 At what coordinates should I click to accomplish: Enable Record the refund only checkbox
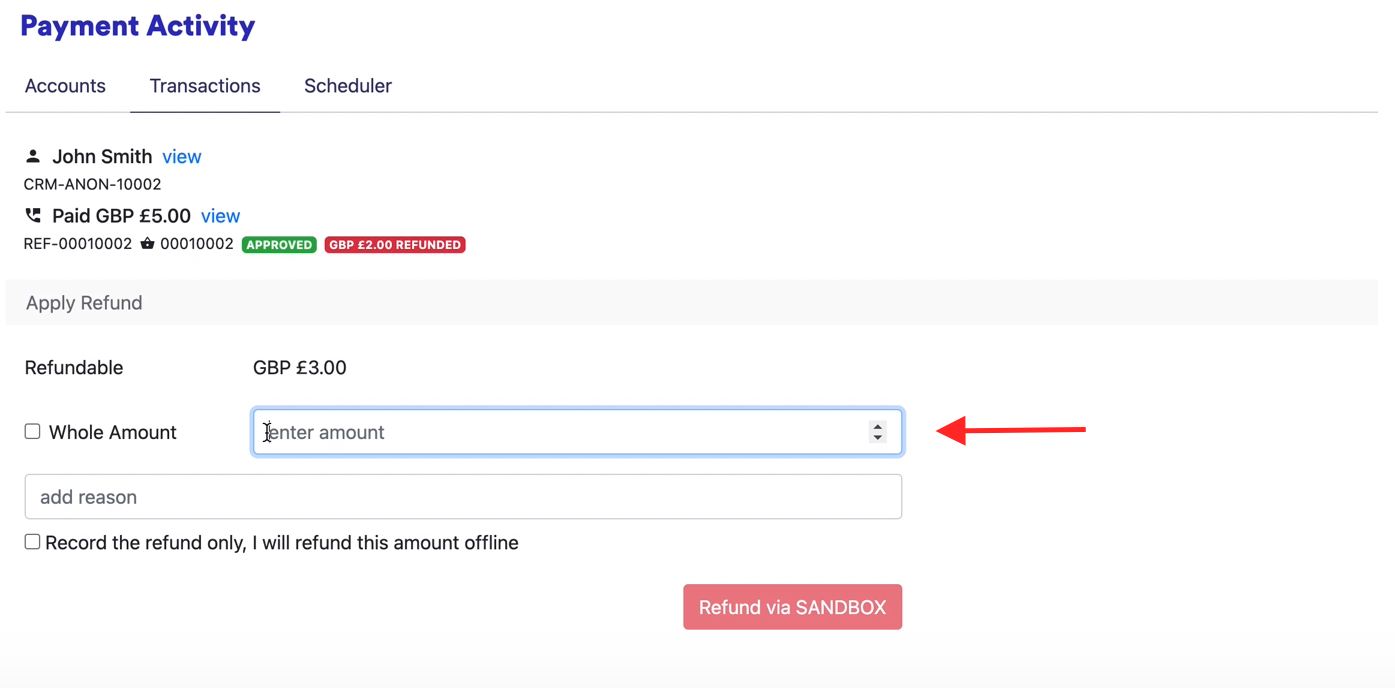pyautogui.click(x=33, y=542)
